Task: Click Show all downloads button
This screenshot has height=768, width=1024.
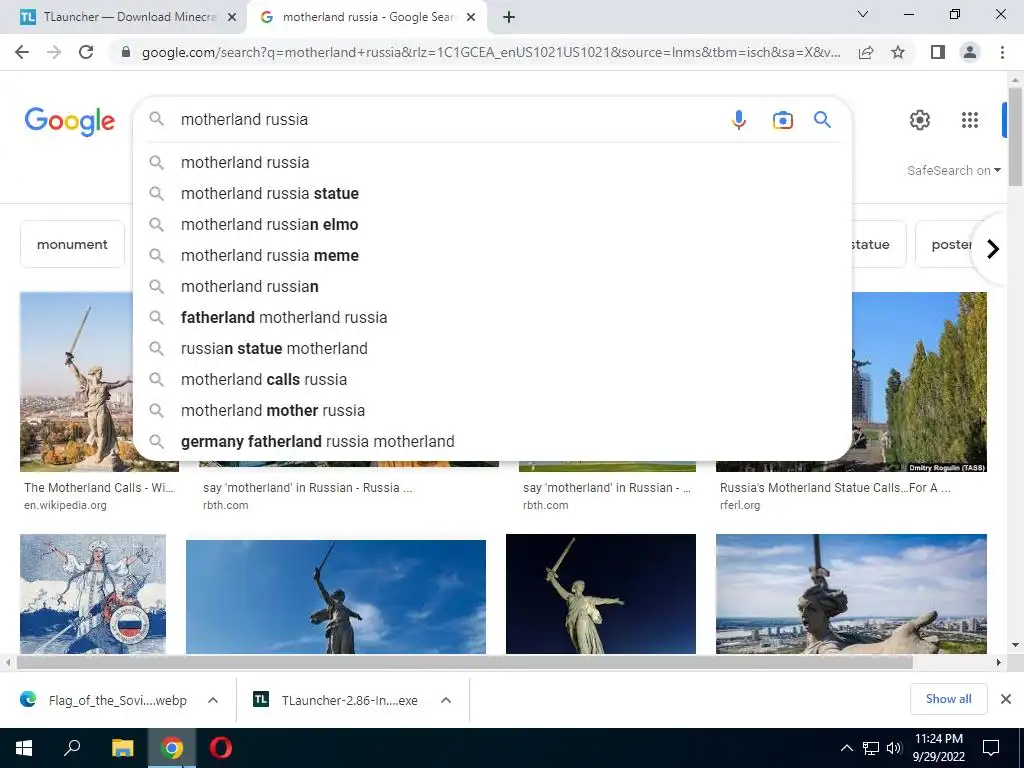Action: 948,699
